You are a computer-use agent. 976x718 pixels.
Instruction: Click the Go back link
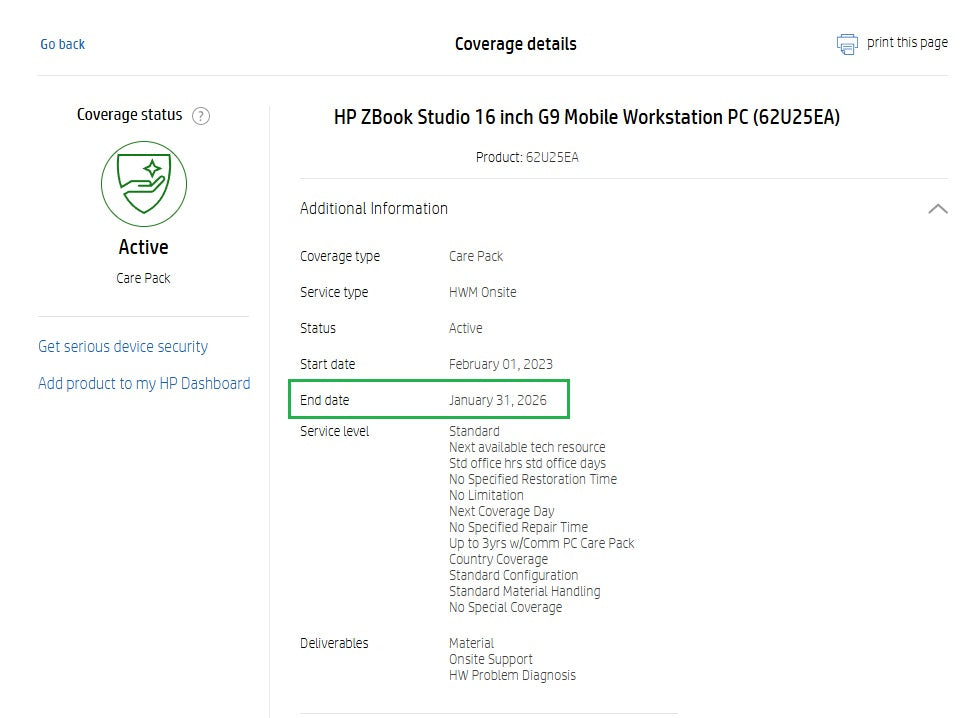[62, 44]
